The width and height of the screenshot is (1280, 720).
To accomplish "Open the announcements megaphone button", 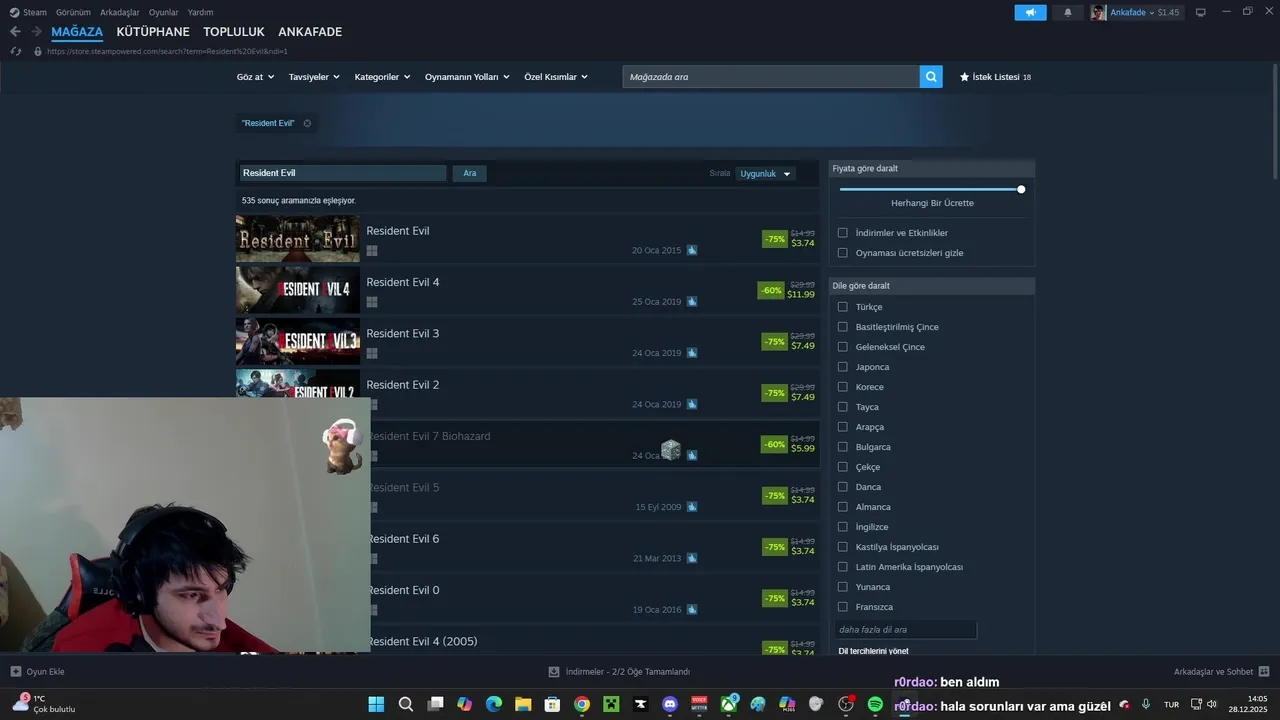I will click(x=1030, y=12).
